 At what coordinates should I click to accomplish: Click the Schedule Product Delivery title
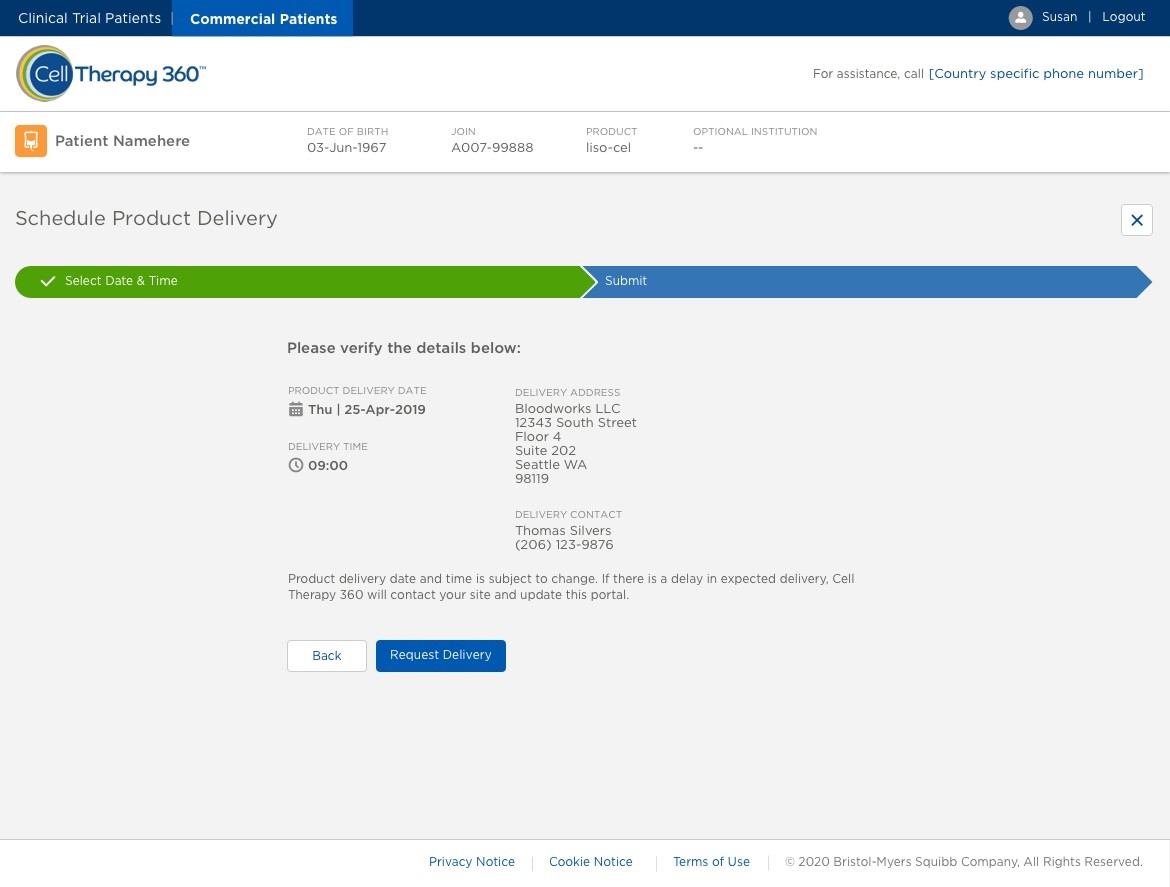(146, 219)
